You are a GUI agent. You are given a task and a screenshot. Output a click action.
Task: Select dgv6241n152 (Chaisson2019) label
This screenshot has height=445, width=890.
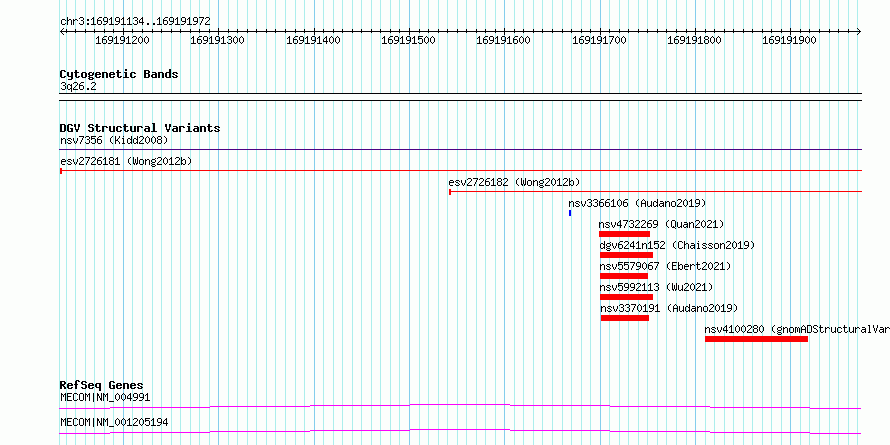[x=677, y=245]
